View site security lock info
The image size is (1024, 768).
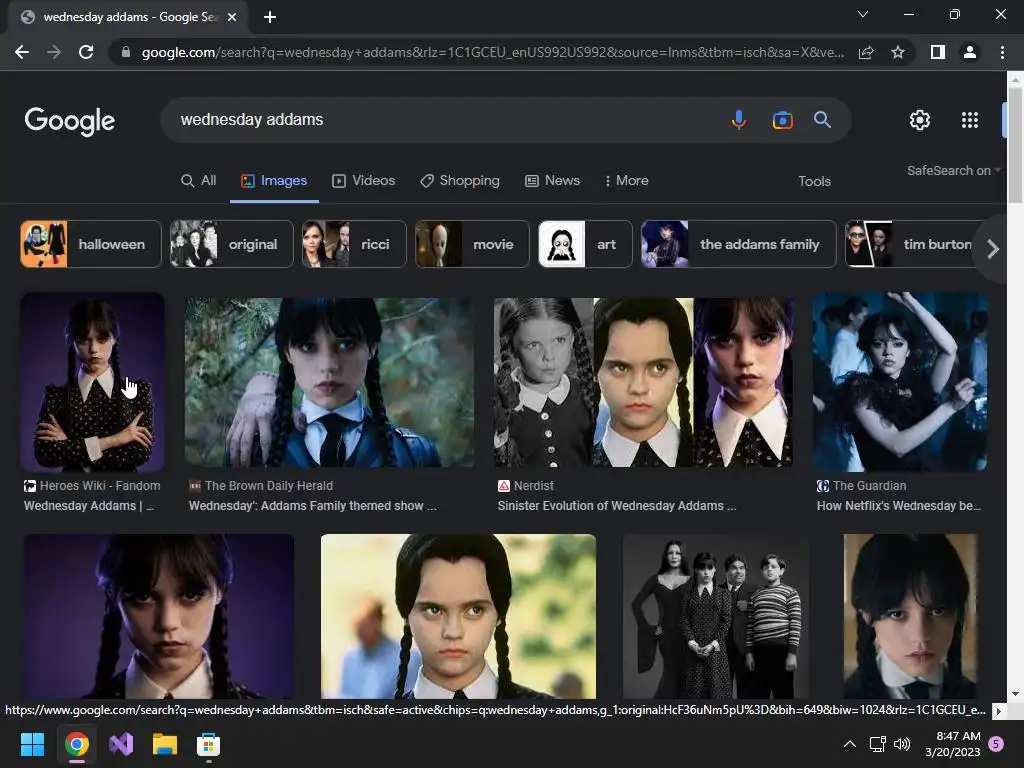point(125,52)
